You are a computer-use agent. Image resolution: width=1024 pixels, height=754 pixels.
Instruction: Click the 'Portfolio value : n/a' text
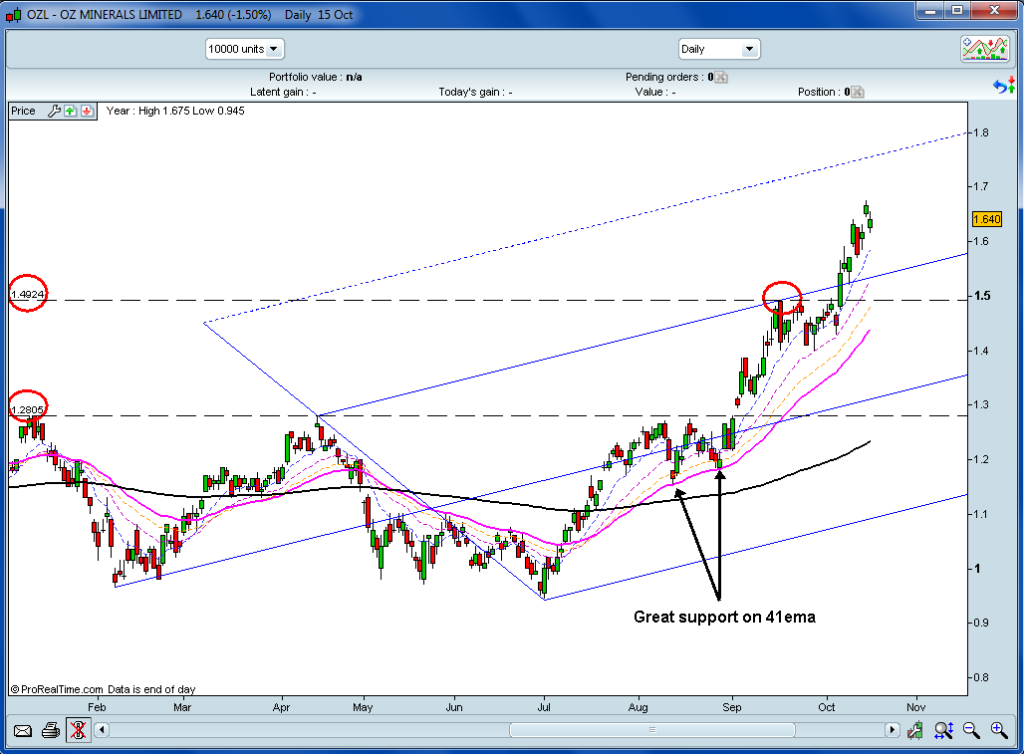[x=315, y=77]
